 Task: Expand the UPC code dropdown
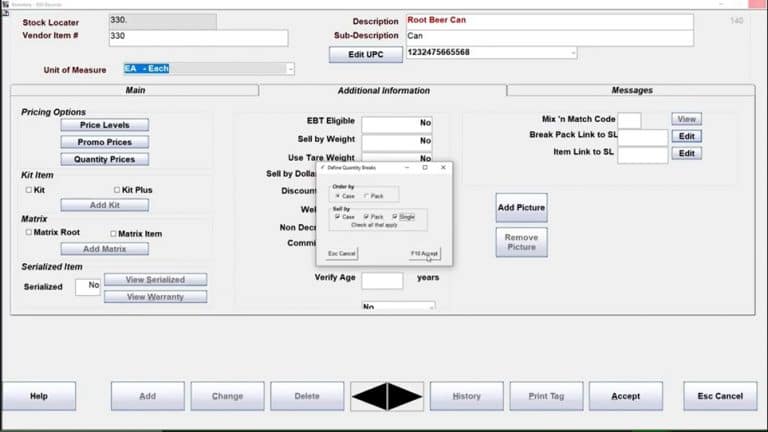(573, 53)
